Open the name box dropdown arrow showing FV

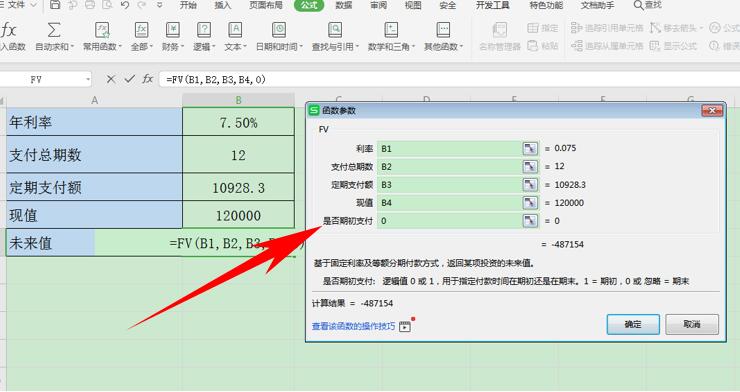(88, 80)
